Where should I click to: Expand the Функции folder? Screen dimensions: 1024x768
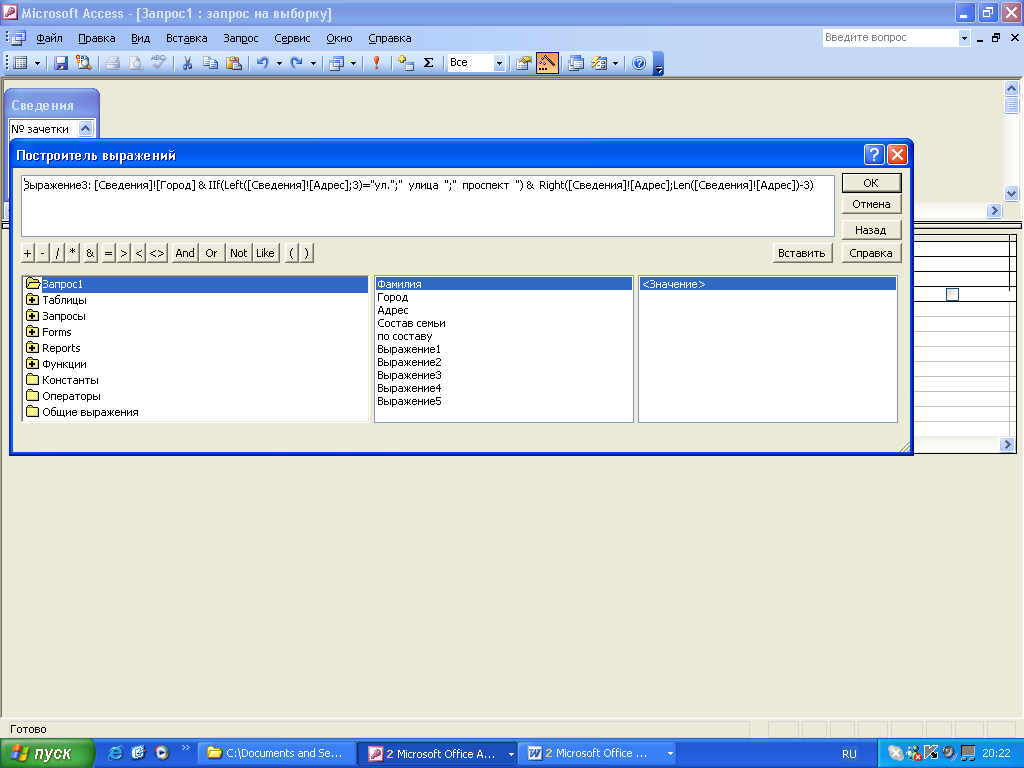[x=32, y=364]
